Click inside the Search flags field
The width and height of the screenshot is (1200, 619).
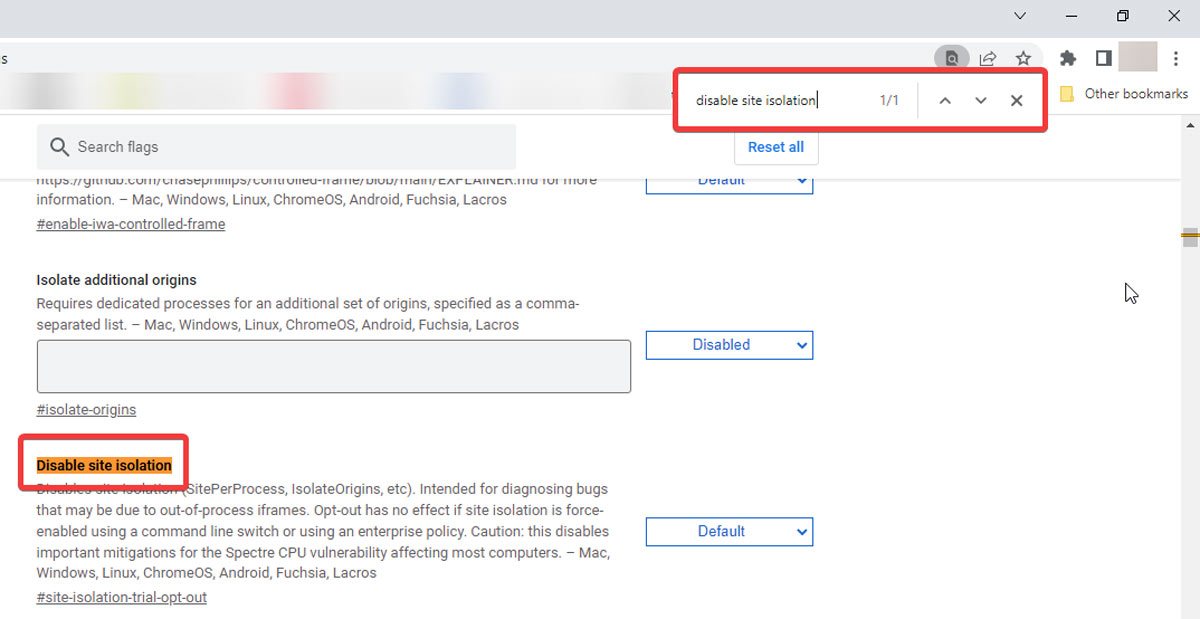(276, 146)
